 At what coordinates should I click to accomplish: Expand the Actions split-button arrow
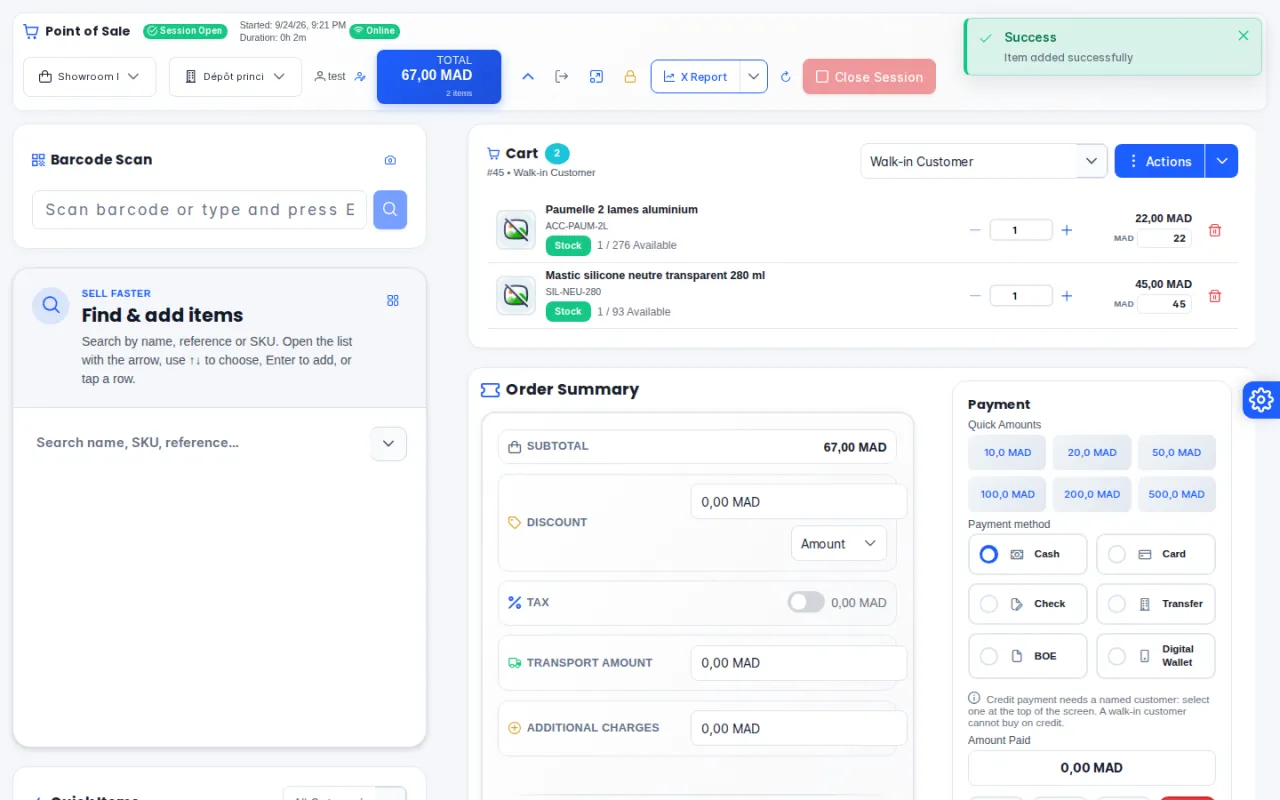(x=1221, y=161)
